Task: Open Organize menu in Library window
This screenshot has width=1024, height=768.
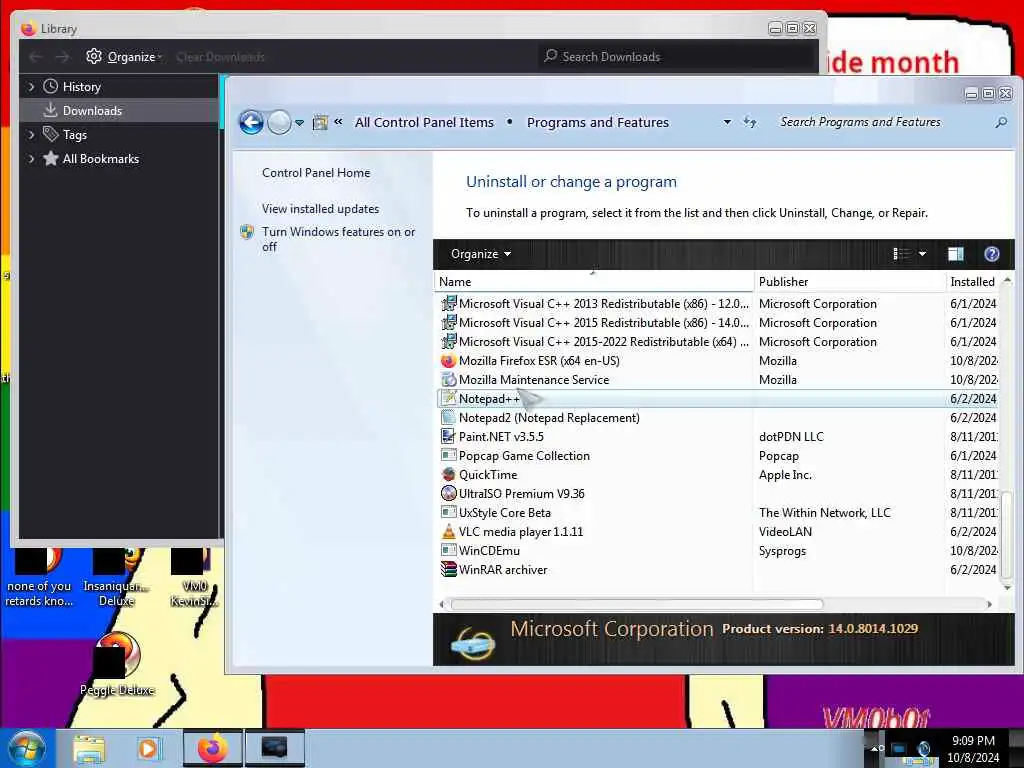Action: pos(124,57)
